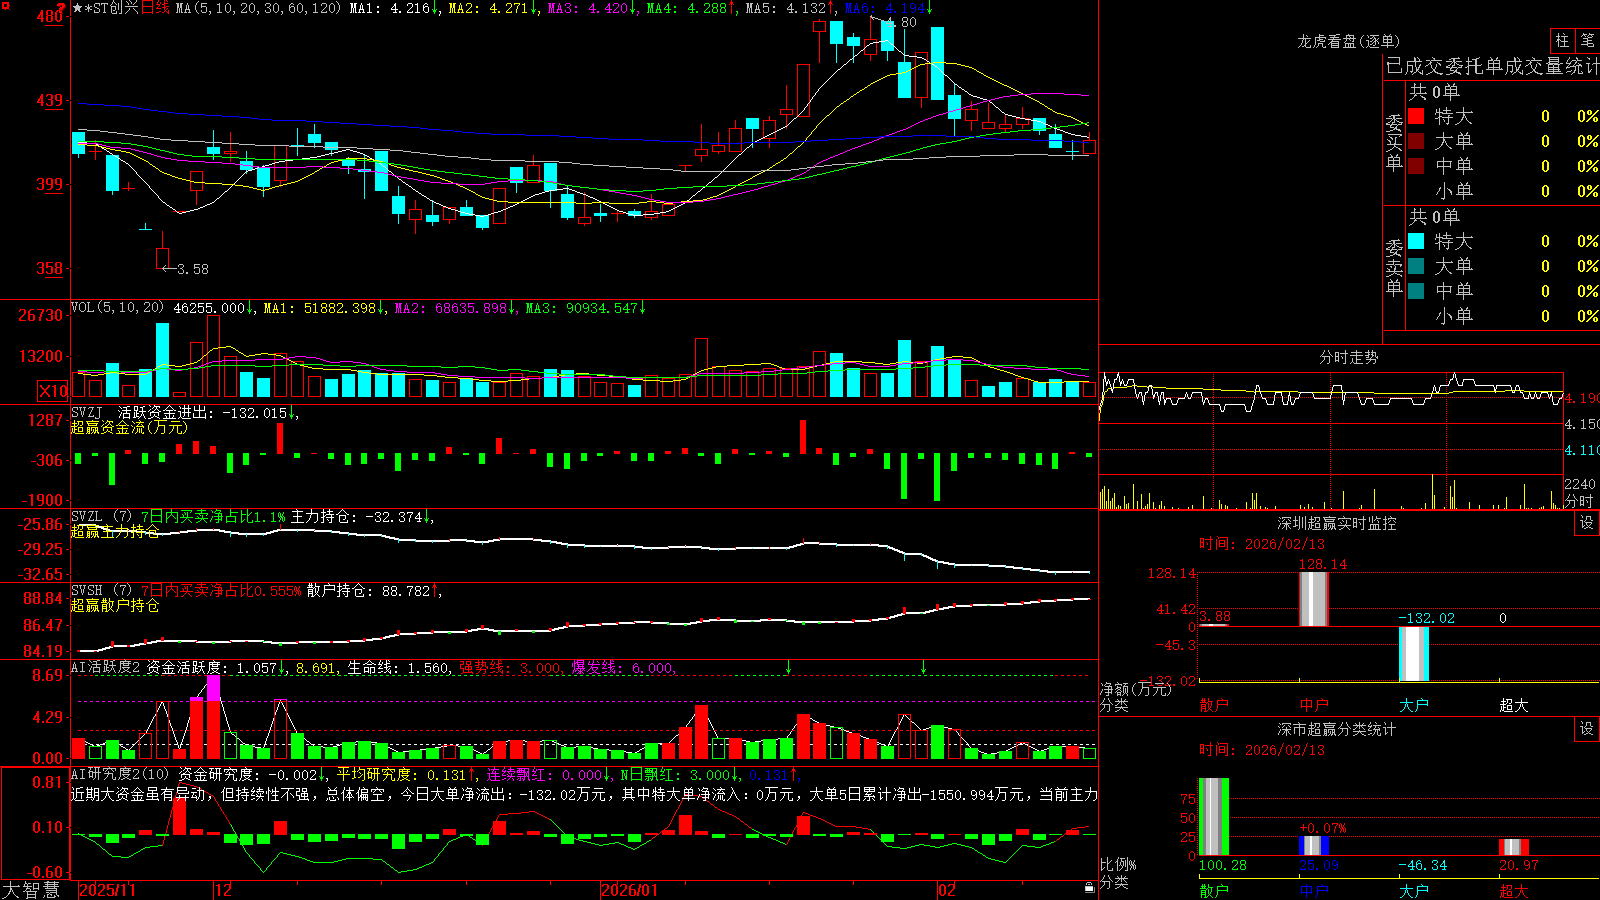Click the 100.28 散户 green bar in classification stats
The height and width of the screenshot is (900, 1600).
(x=1213, y=817)
